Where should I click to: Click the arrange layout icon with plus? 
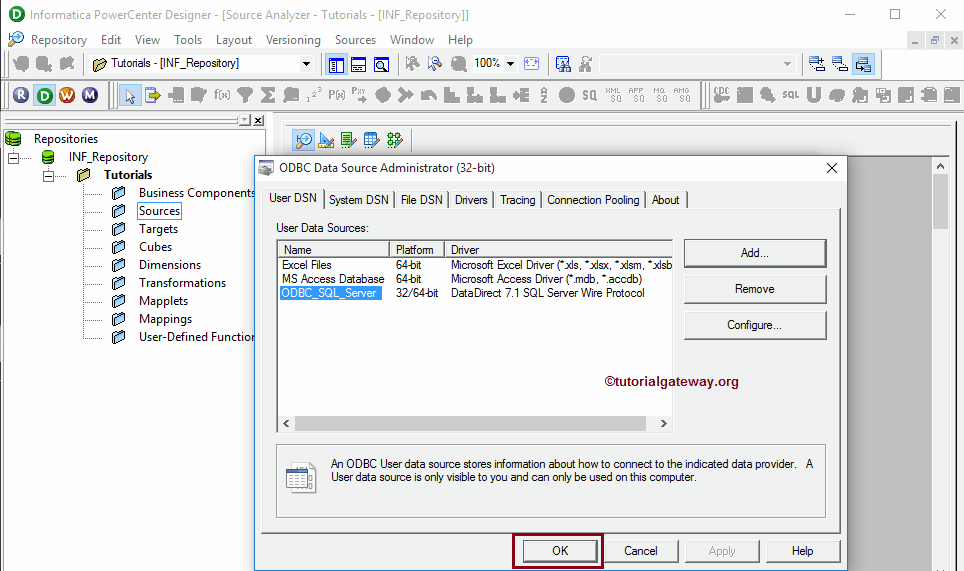[x=817, y=63]
